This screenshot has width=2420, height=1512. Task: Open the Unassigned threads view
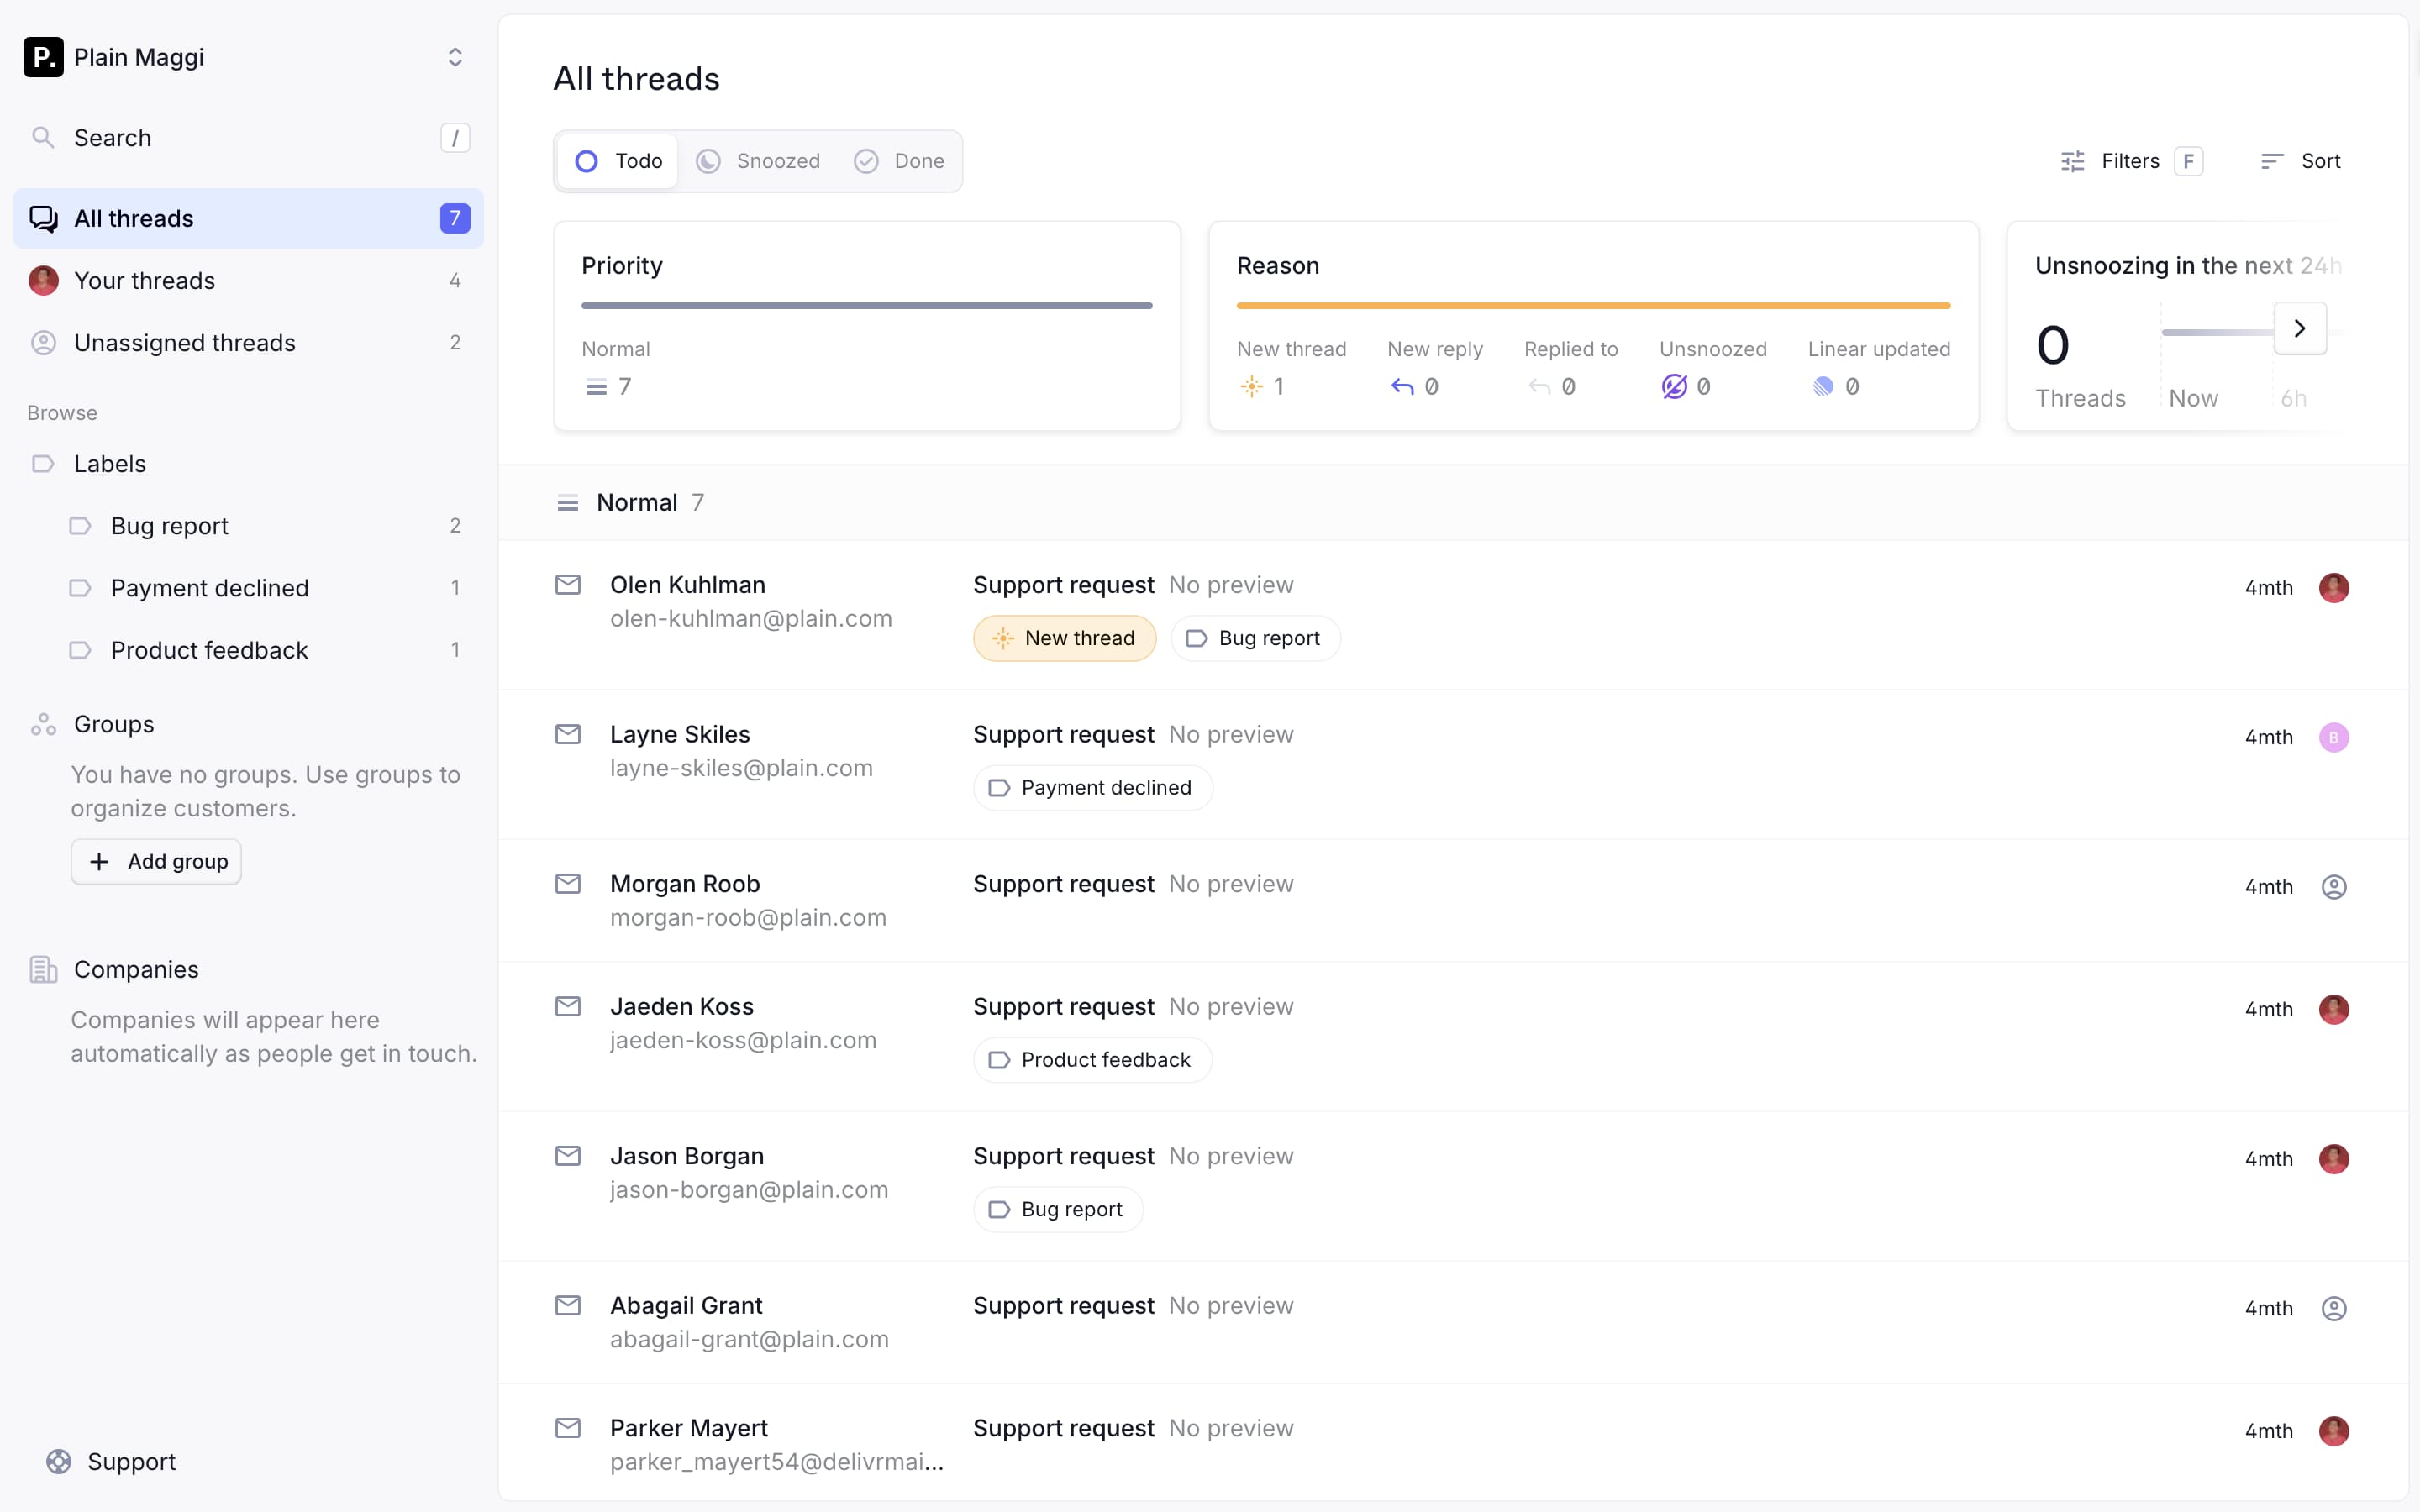coord(185,343)
